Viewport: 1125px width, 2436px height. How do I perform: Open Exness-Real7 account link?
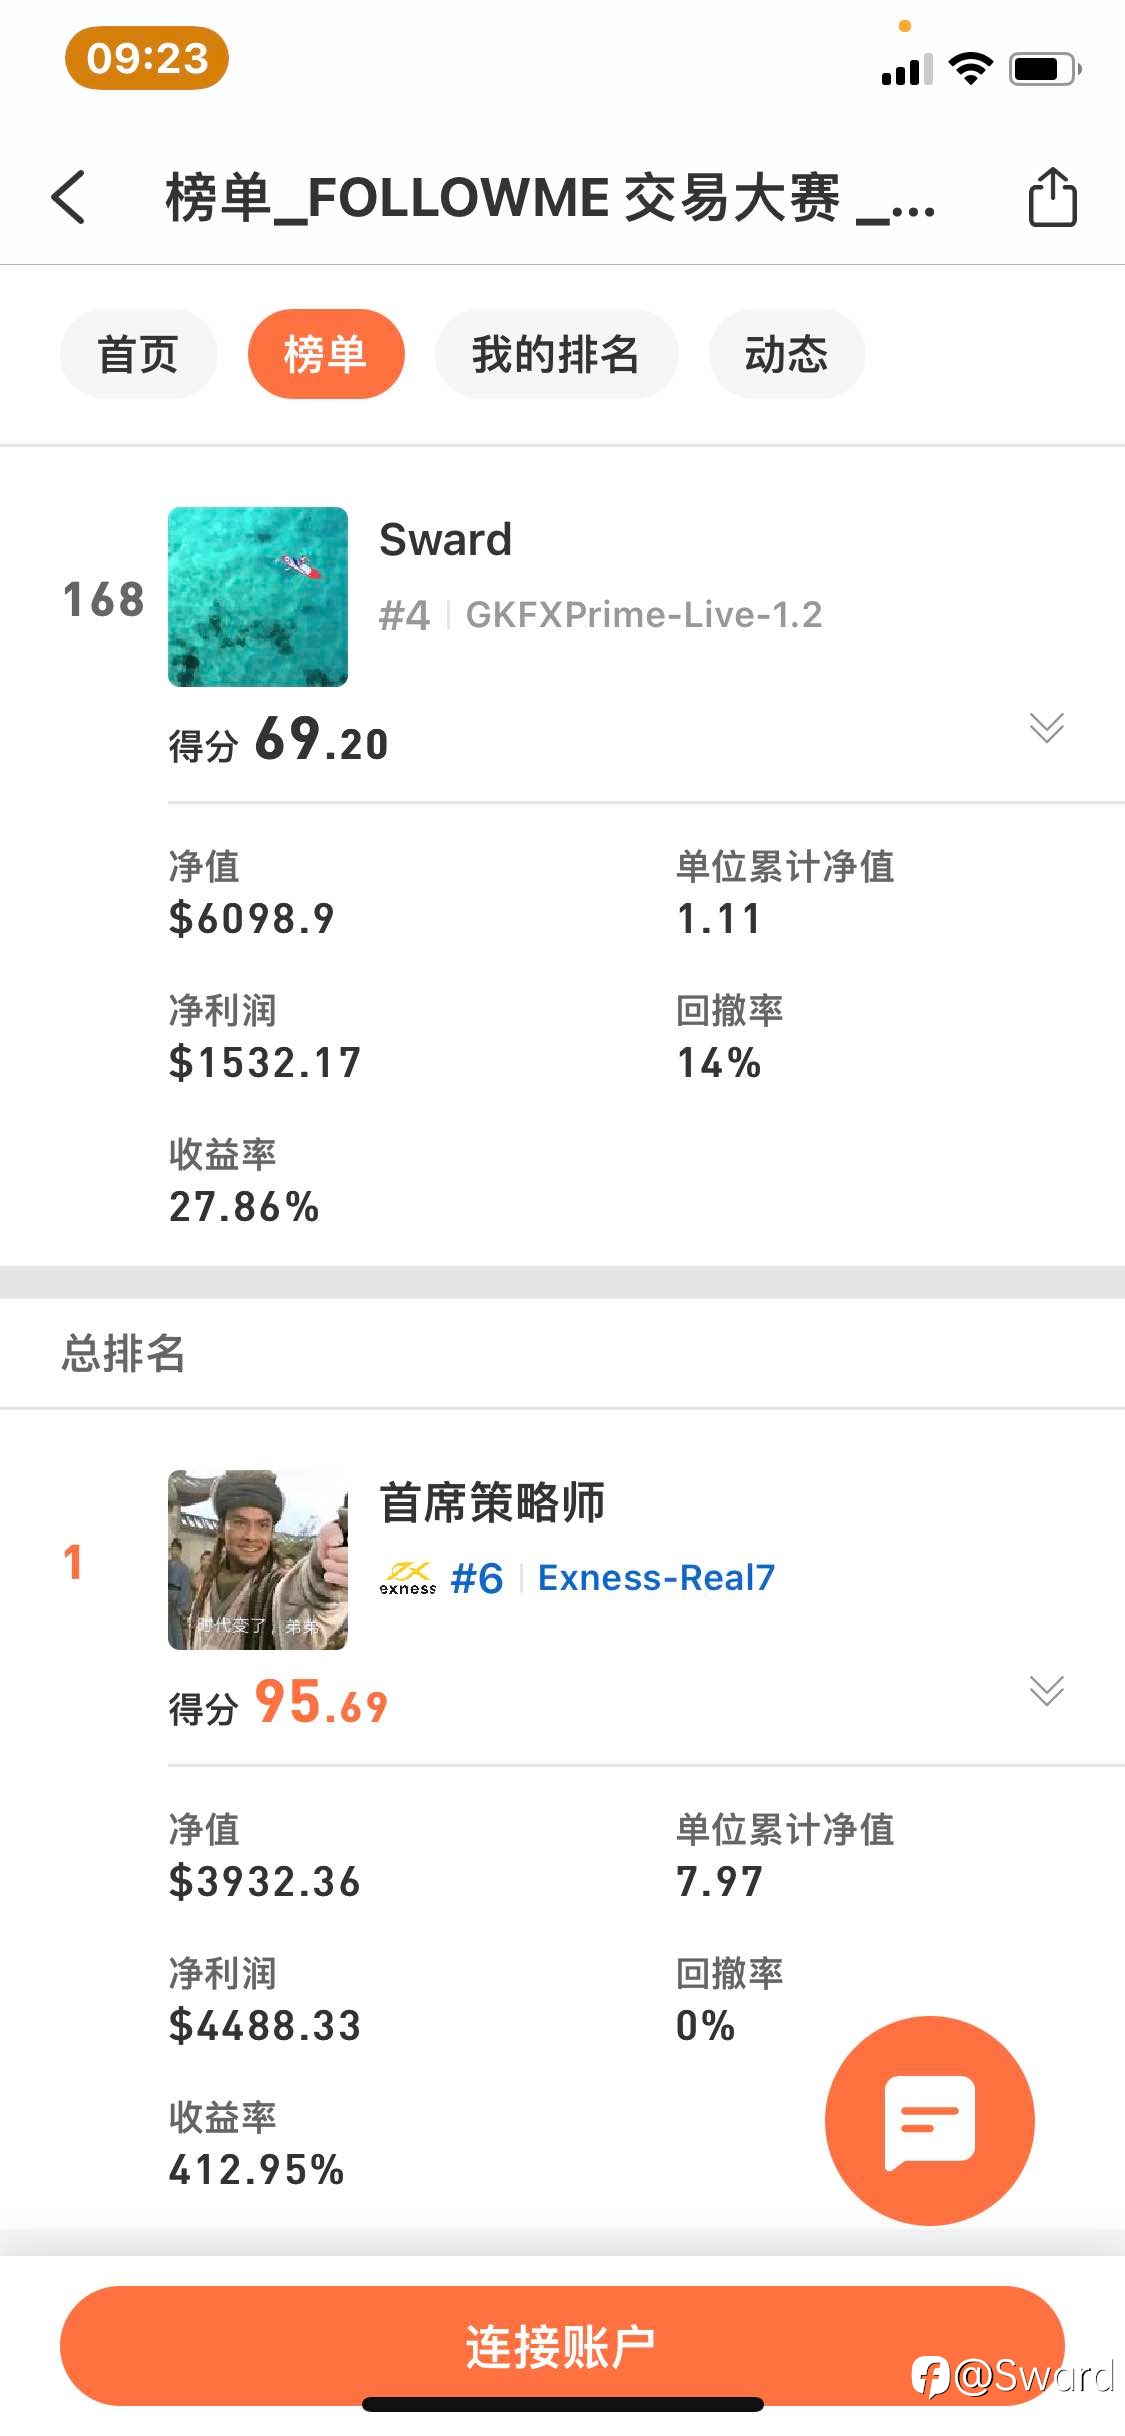point(656,1578)
